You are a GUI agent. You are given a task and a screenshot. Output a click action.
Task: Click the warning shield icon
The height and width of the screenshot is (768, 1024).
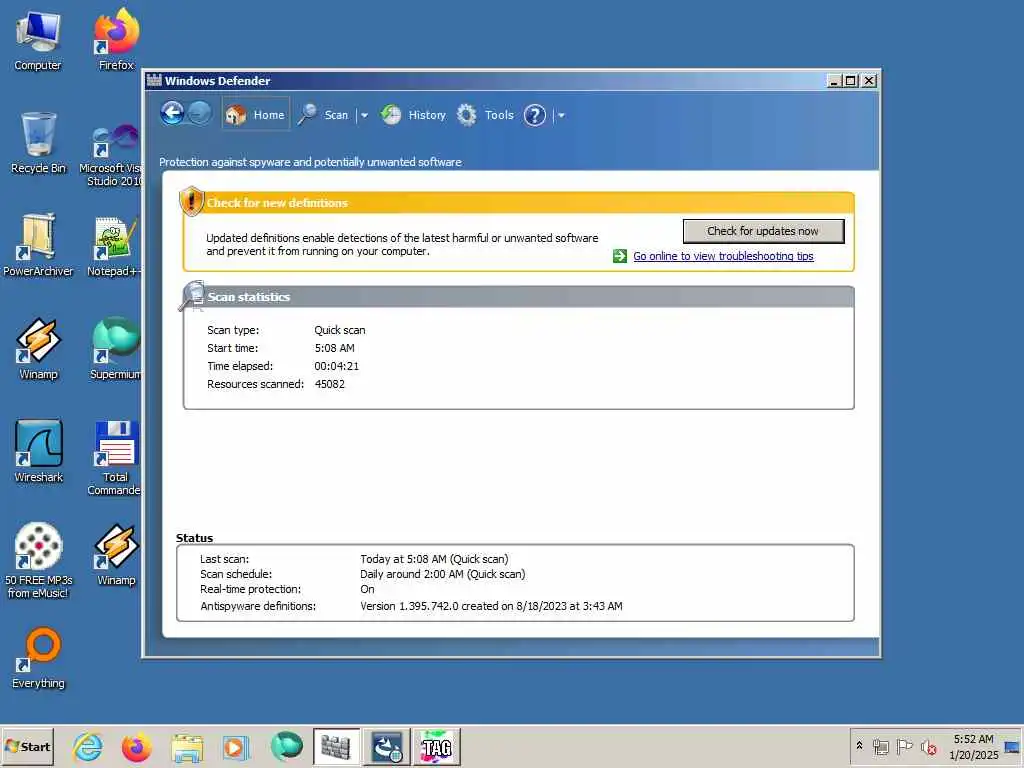(x=191, y=200)
